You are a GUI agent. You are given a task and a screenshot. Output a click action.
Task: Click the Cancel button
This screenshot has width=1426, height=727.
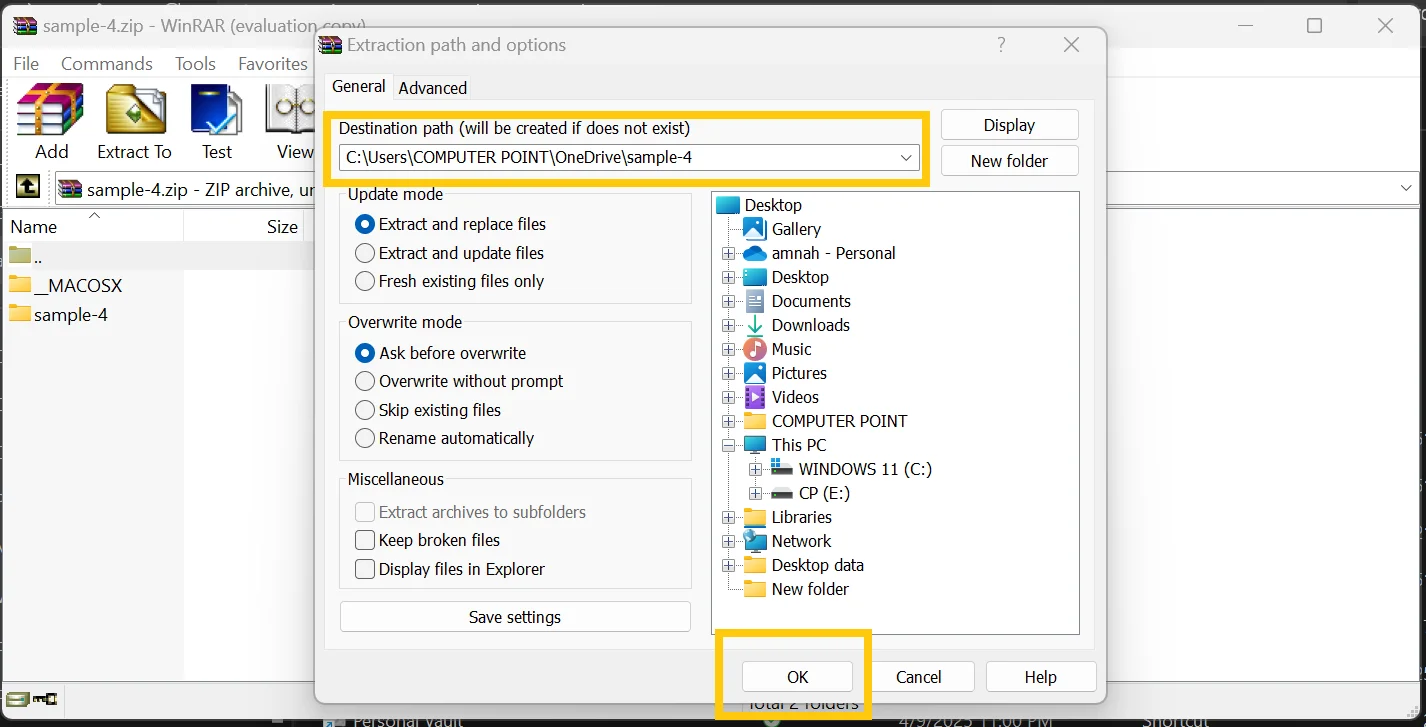coord(918,677)
